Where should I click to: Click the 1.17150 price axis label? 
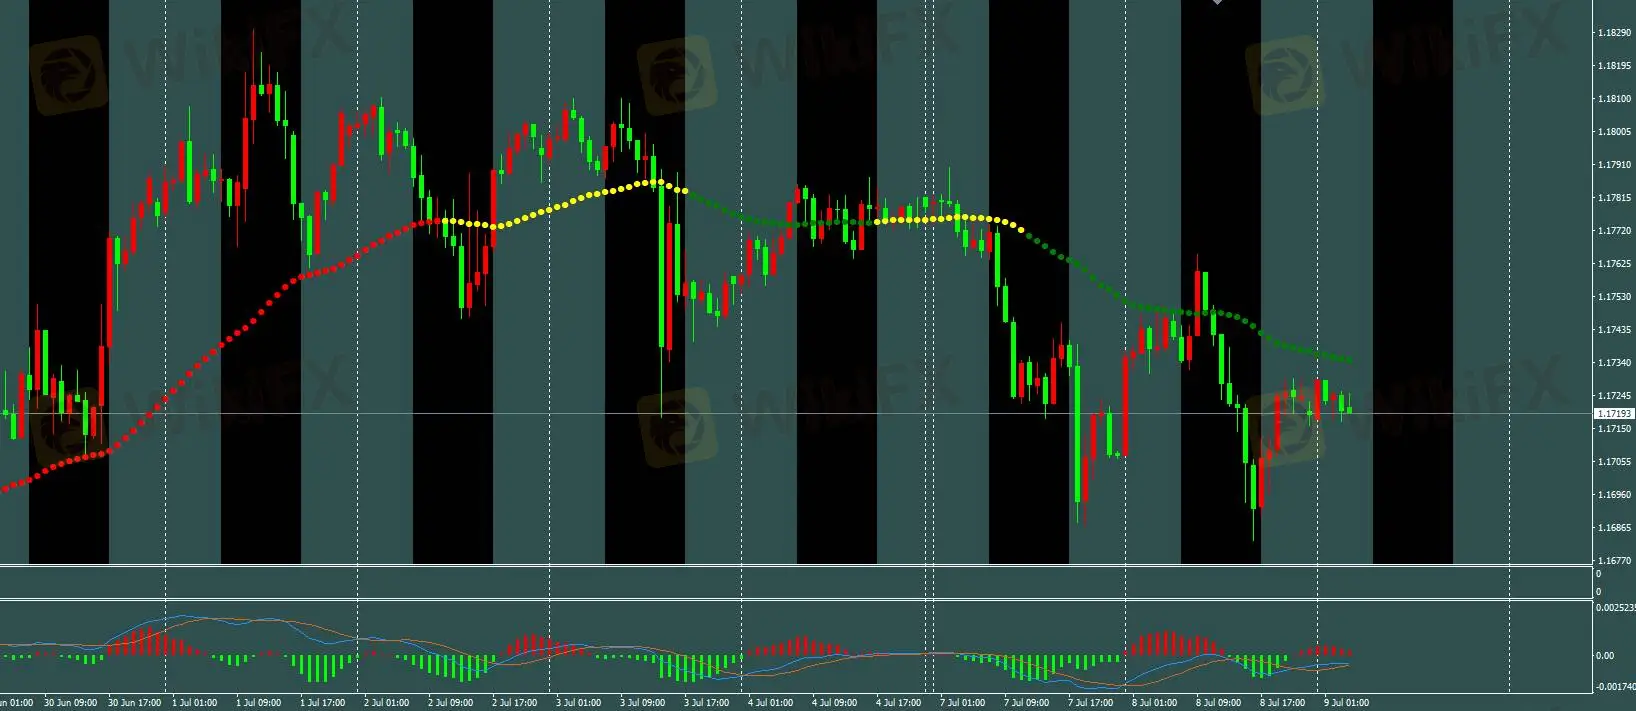click(1614, 429)
